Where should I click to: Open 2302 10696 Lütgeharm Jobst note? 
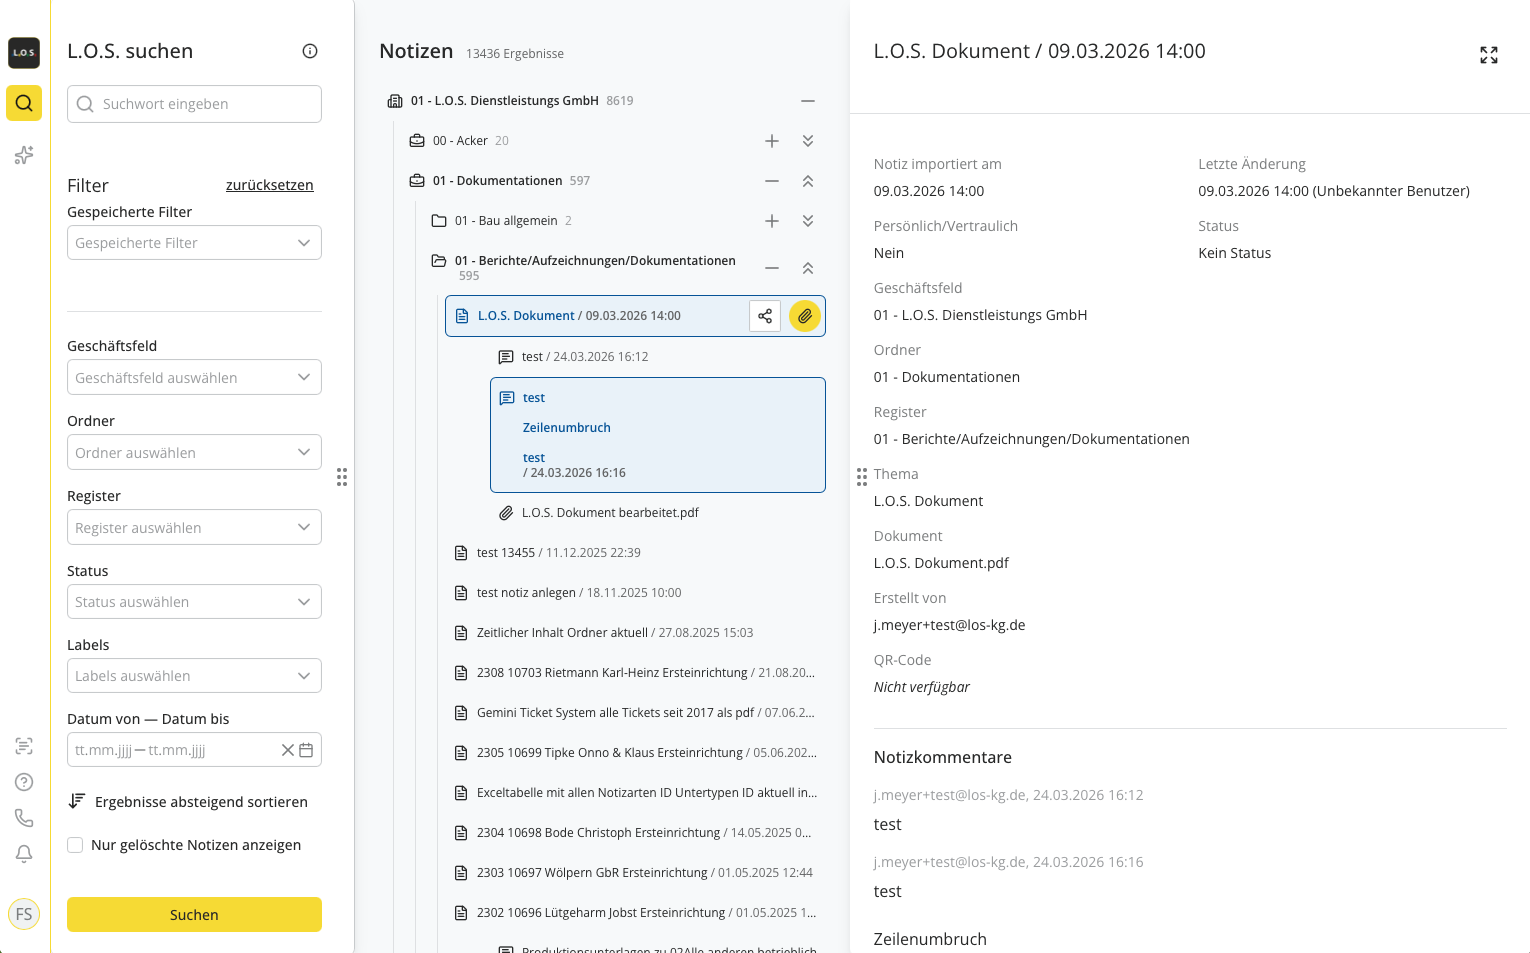[646, 913]
